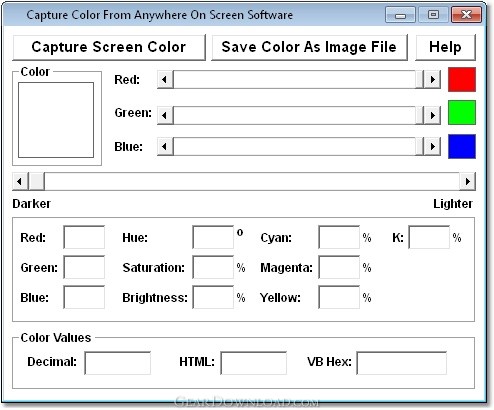
Task: Click the Yellow input field
Action: (x=339, y=297)
